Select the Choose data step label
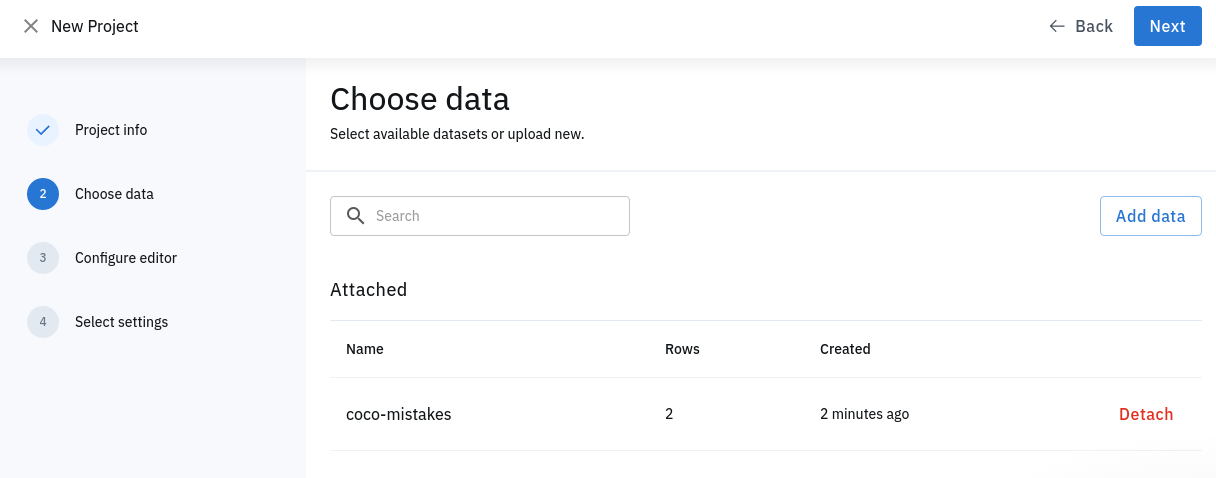Screen dimensions: 1216x478 pos(114,194)
